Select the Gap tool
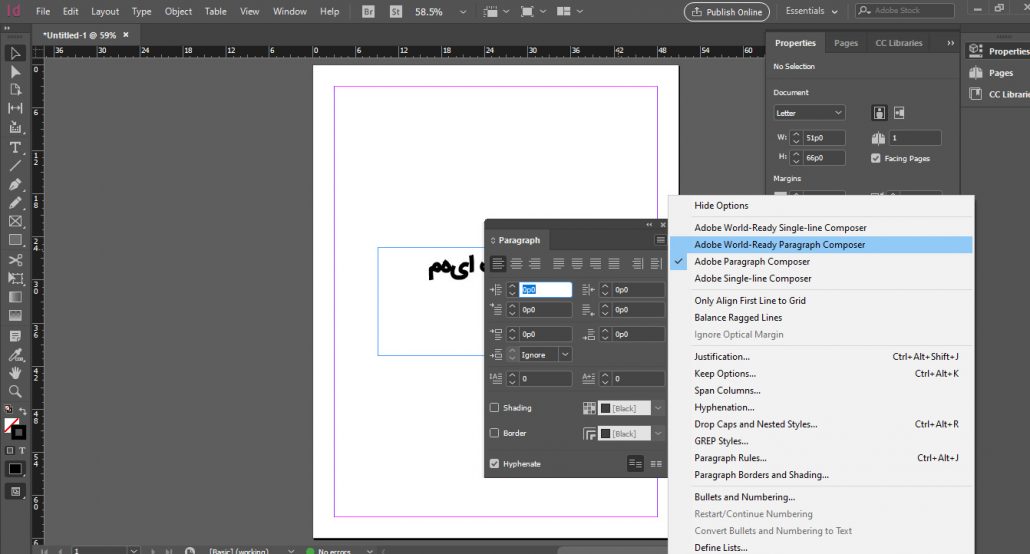Viewport: 1030px width, 554px height. tap(15, 108)
